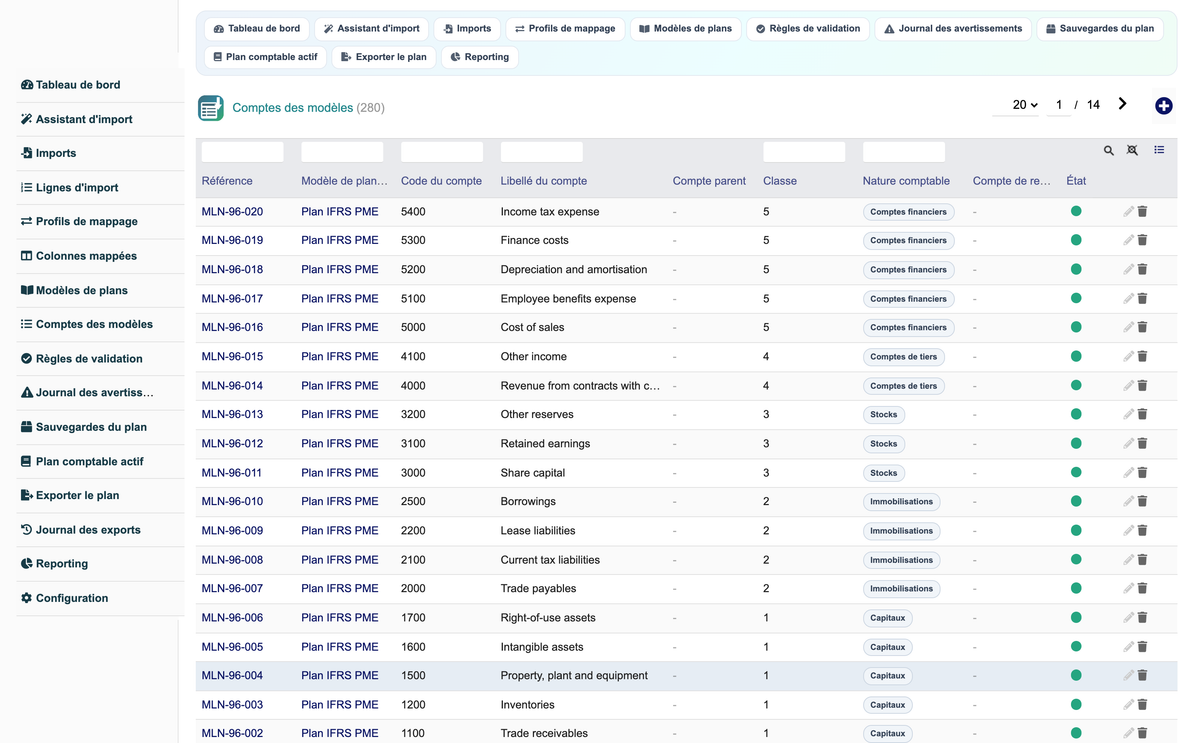Click Comptes financiers badge for Finance costs
1200x743 pixels.
click(908, 241)
